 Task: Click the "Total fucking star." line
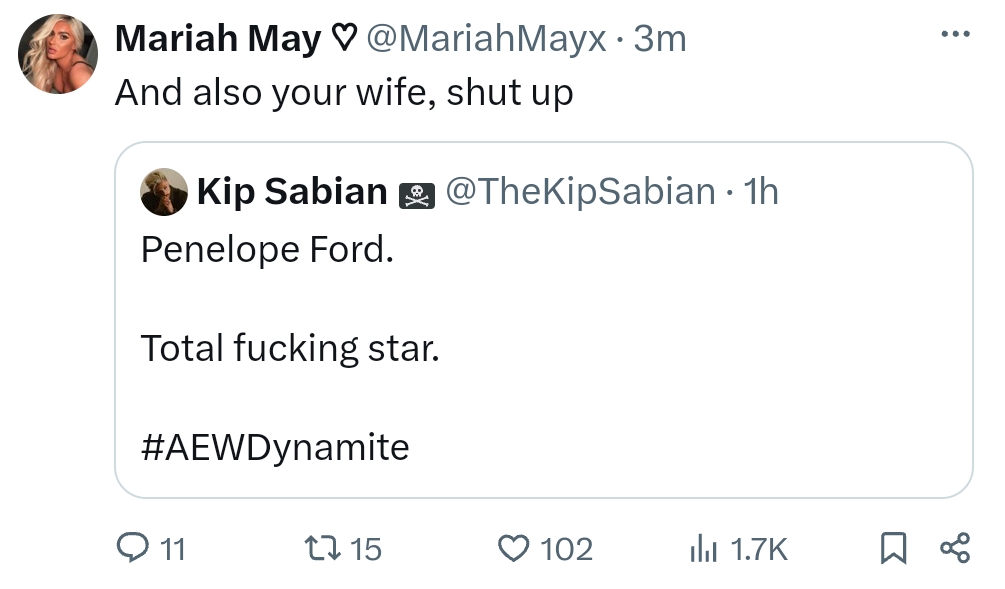(290, 348)
